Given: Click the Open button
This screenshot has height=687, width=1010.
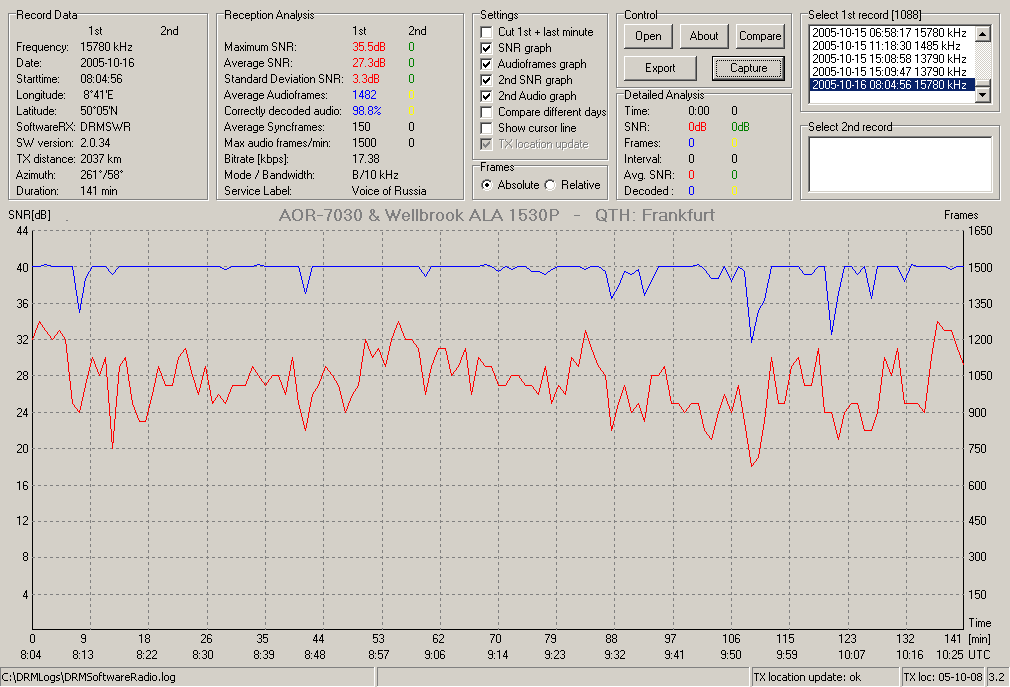Looking at the screenshot, I should 648,36.
